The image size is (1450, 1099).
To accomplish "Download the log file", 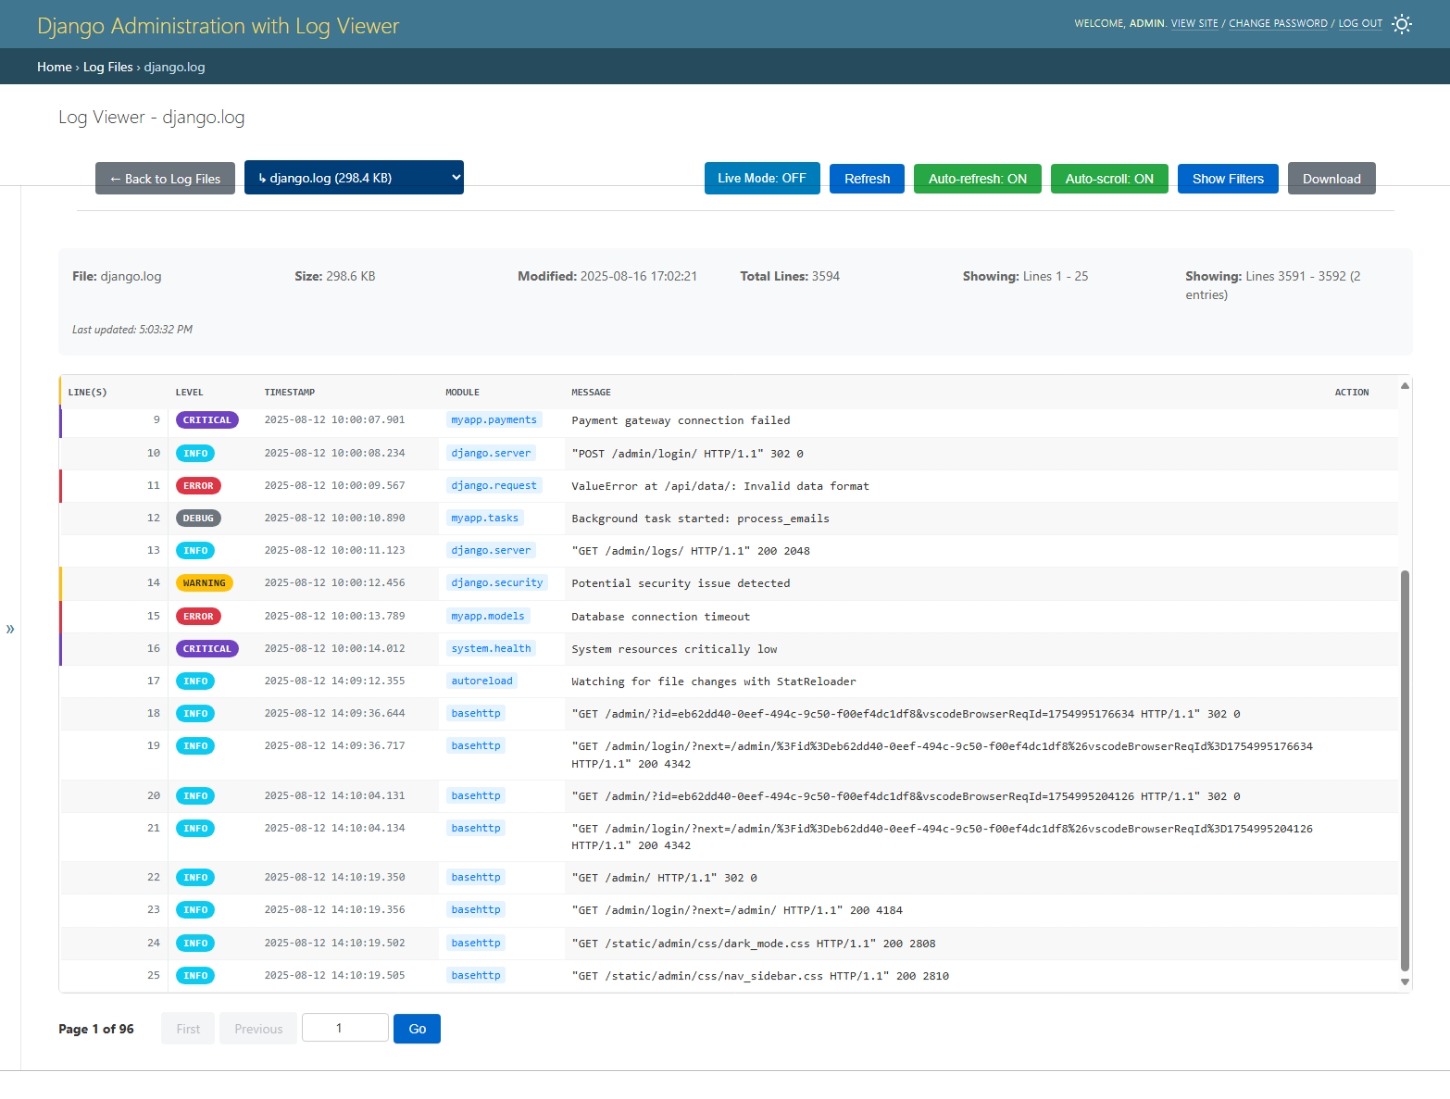I will (x=1331, y=179).
